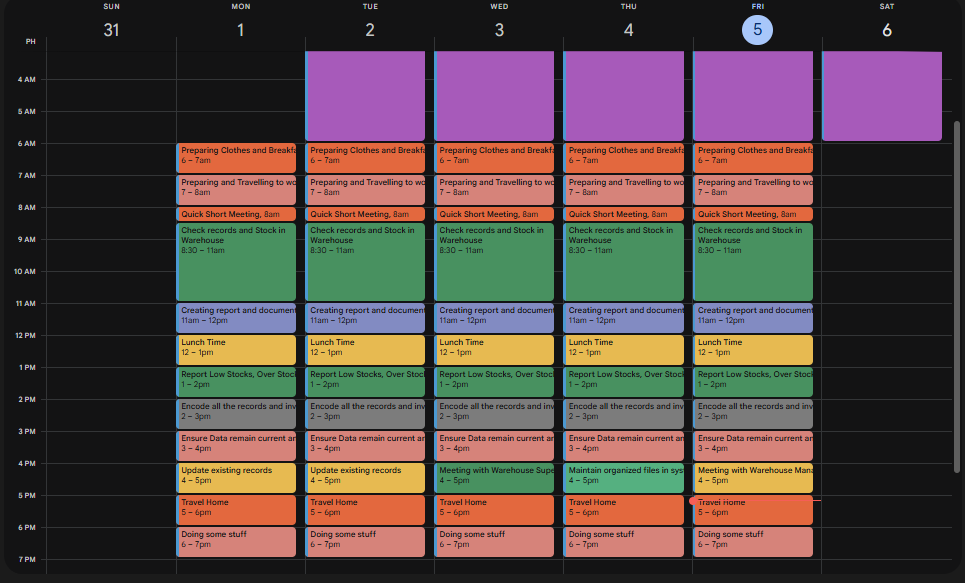Open Monday's Lunch Time event
Viewport: 965px width, 583px height.
(x=236, y=350)
